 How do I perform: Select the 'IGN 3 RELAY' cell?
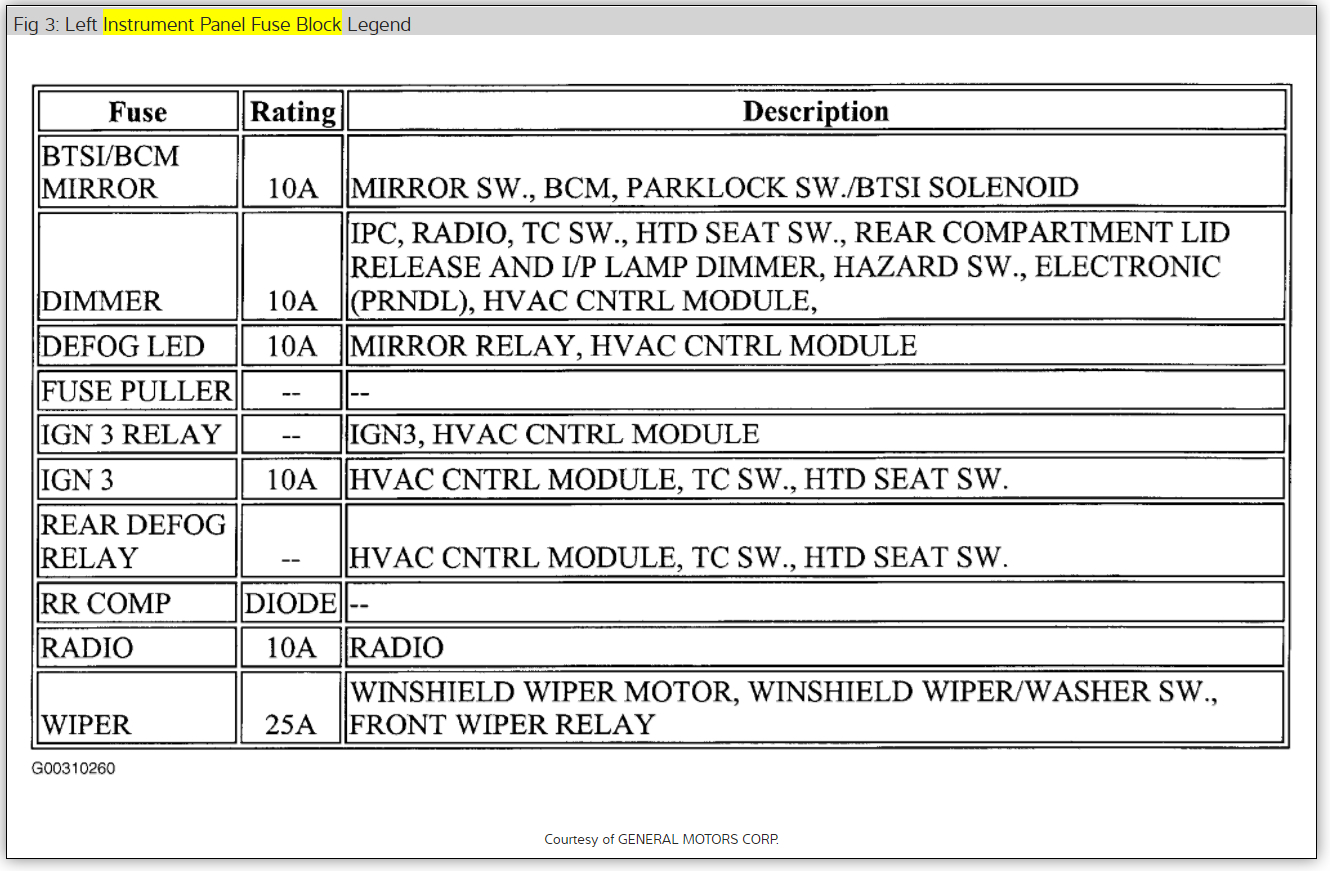[138, 434]
